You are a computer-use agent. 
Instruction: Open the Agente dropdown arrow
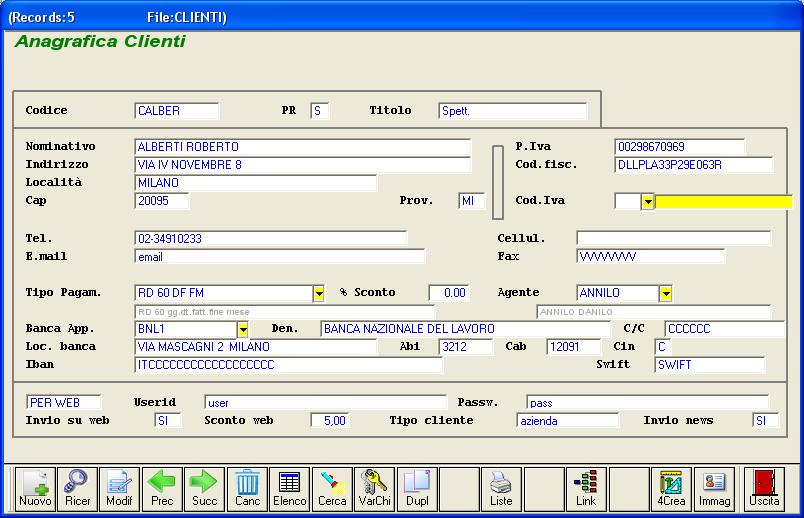point(666,293)
